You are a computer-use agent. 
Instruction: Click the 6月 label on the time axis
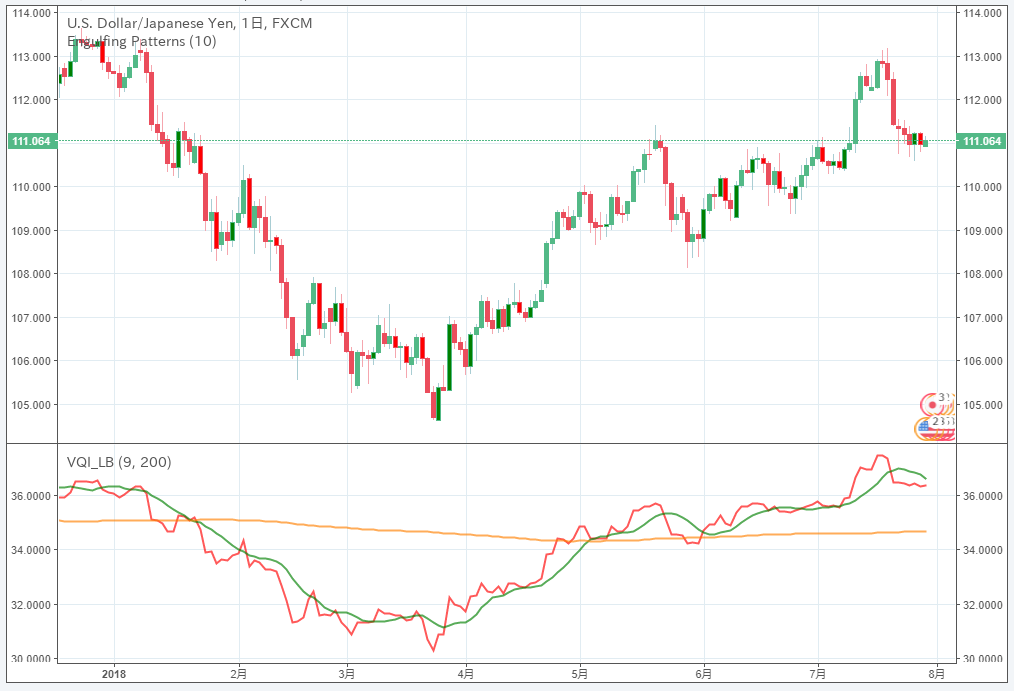point(703,675)
